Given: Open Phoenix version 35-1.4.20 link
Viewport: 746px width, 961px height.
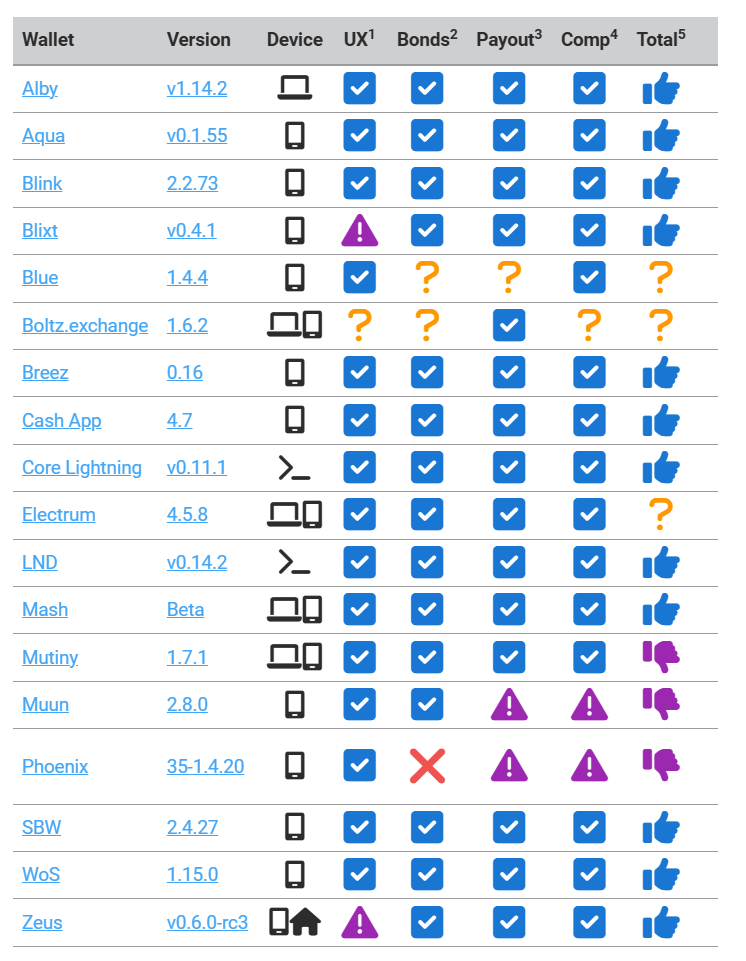Looking at the screenshot, I should (205, 766).
